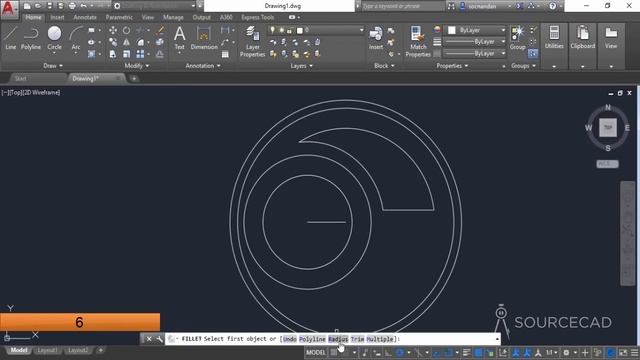Click the Save icon in Quick Access toolbar
Image resolution: width=640 pixels, height=360 pixels.
49,6
